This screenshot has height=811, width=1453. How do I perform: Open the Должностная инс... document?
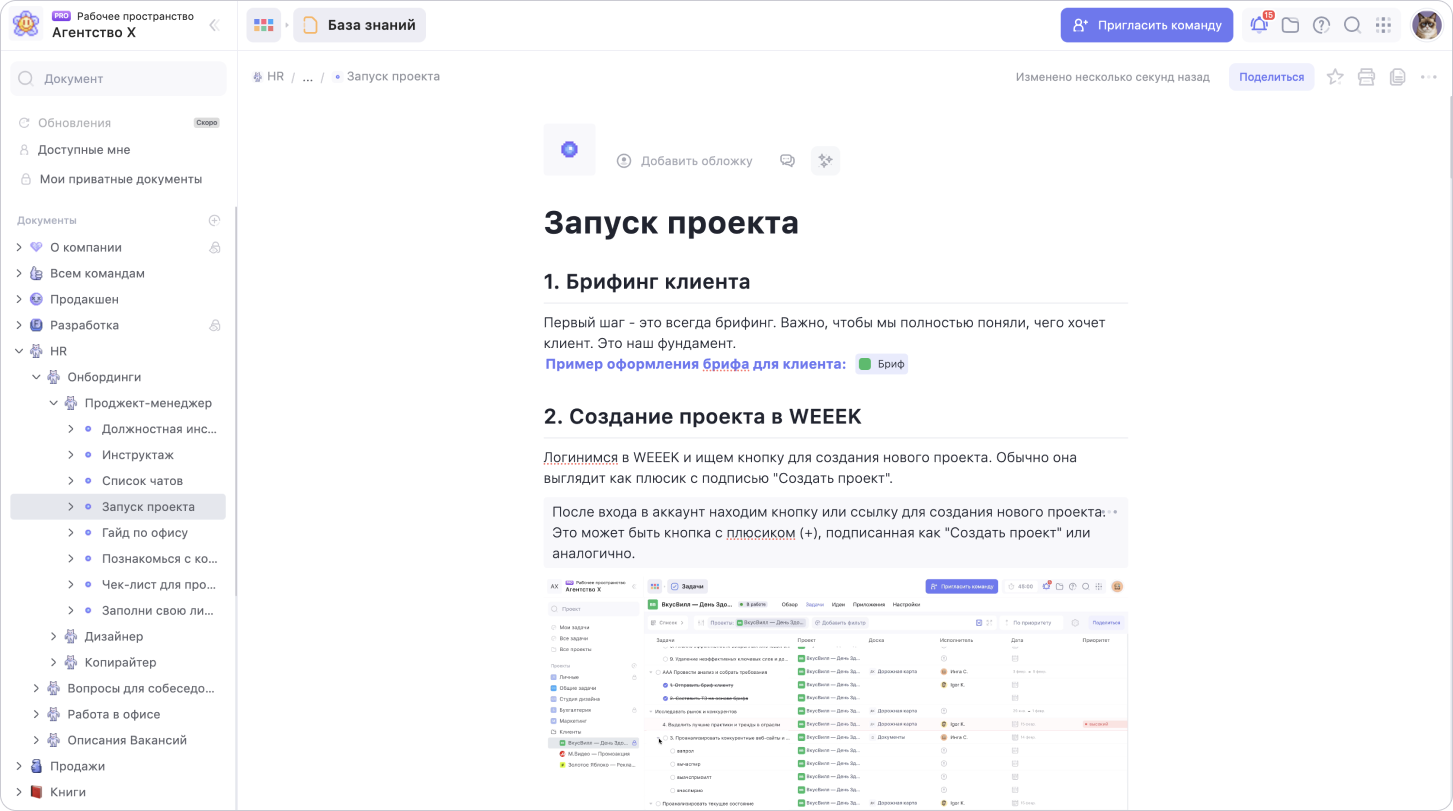point(159,429)
